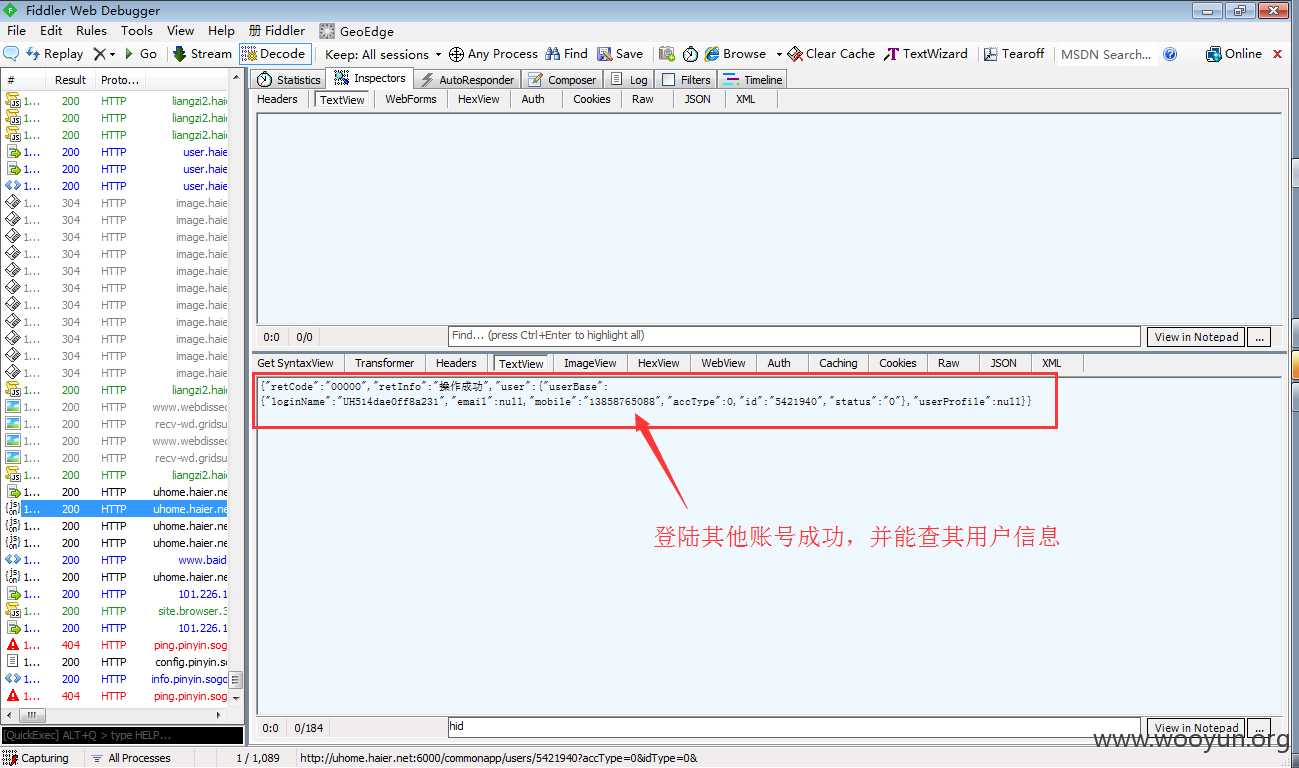Select response WebView tab

[x=723, y=363]
